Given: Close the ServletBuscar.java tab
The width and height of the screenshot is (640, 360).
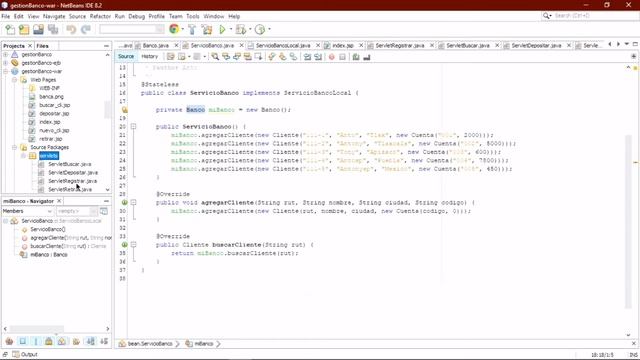Looking at the screenshot, I should coord(497,45).
